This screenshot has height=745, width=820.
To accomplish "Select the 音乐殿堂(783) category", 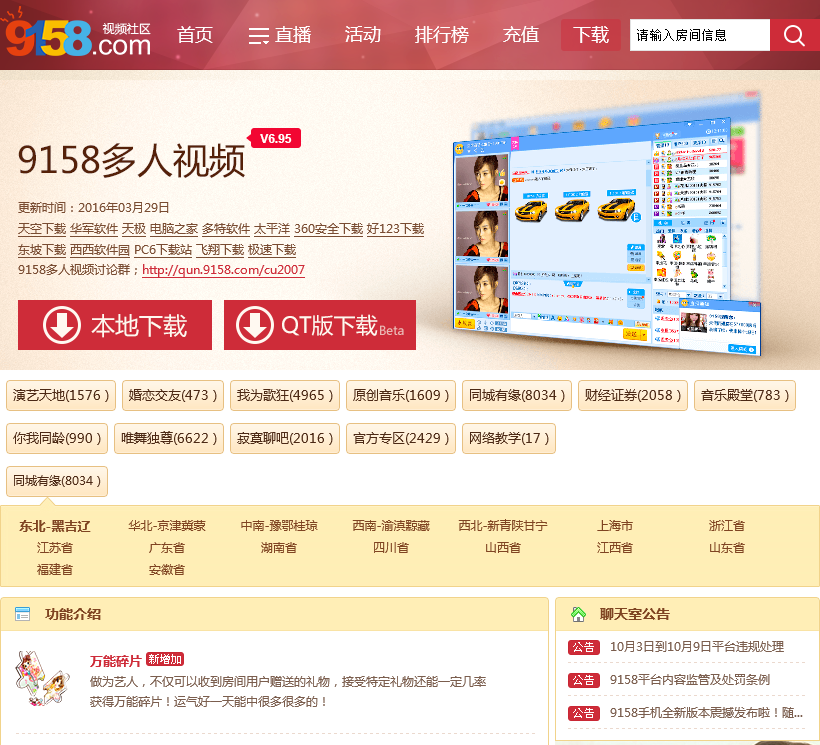I will click(745, 395).
